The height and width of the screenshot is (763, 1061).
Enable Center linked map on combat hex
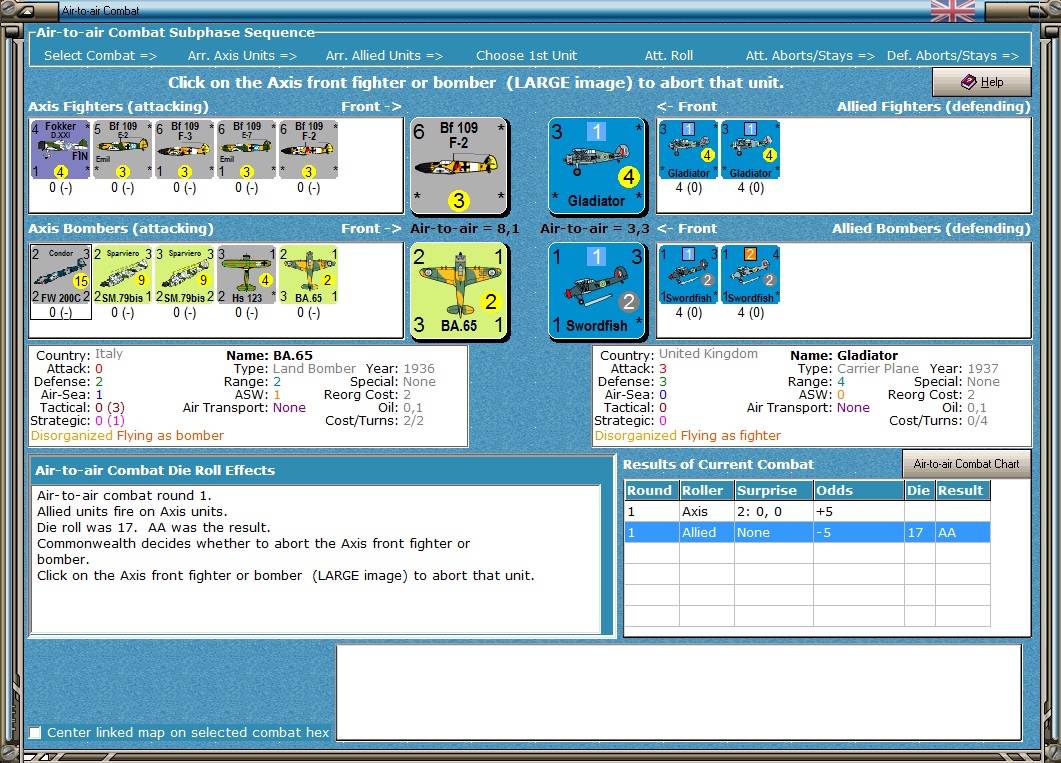coord(35,733)
